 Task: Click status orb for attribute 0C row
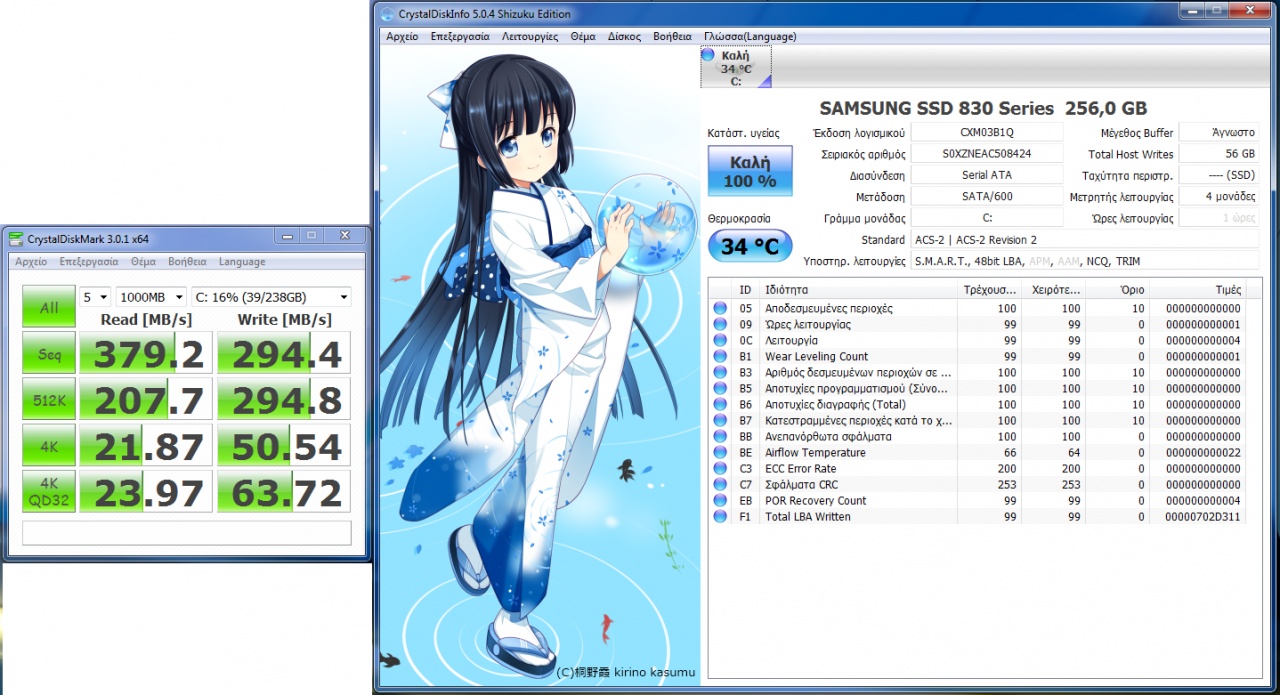pyautogui.click(x=720, y=340)
